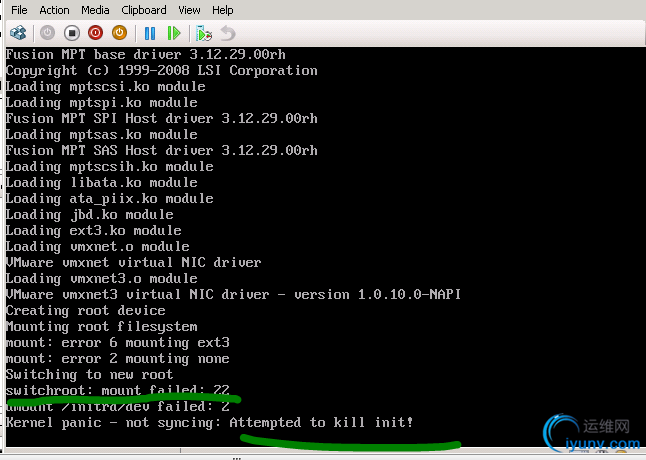
Task: Click the 'Loading mptsas.ko module' line
Action: click(x=101, y=135)
